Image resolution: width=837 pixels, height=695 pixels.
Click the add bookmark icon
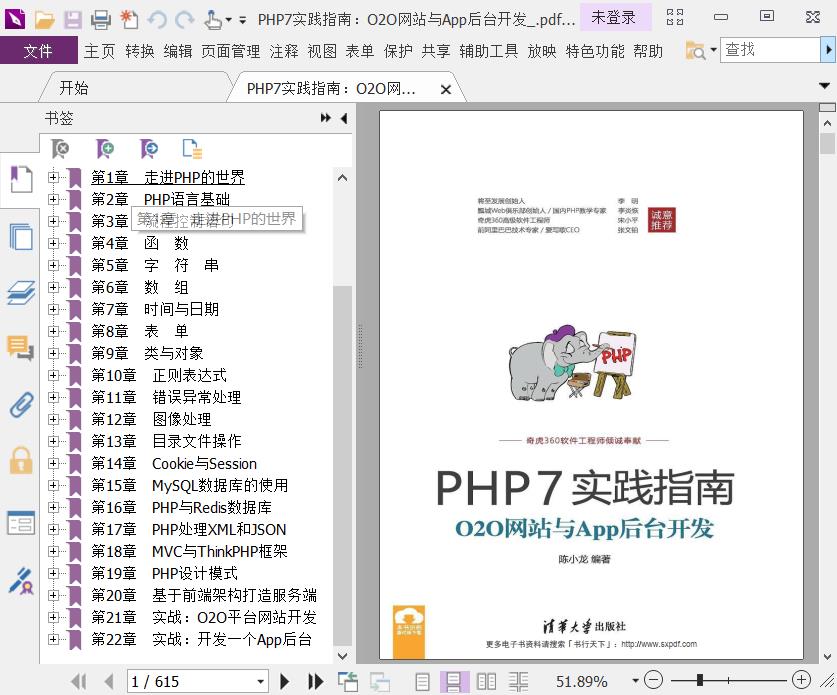coord(105,149)
